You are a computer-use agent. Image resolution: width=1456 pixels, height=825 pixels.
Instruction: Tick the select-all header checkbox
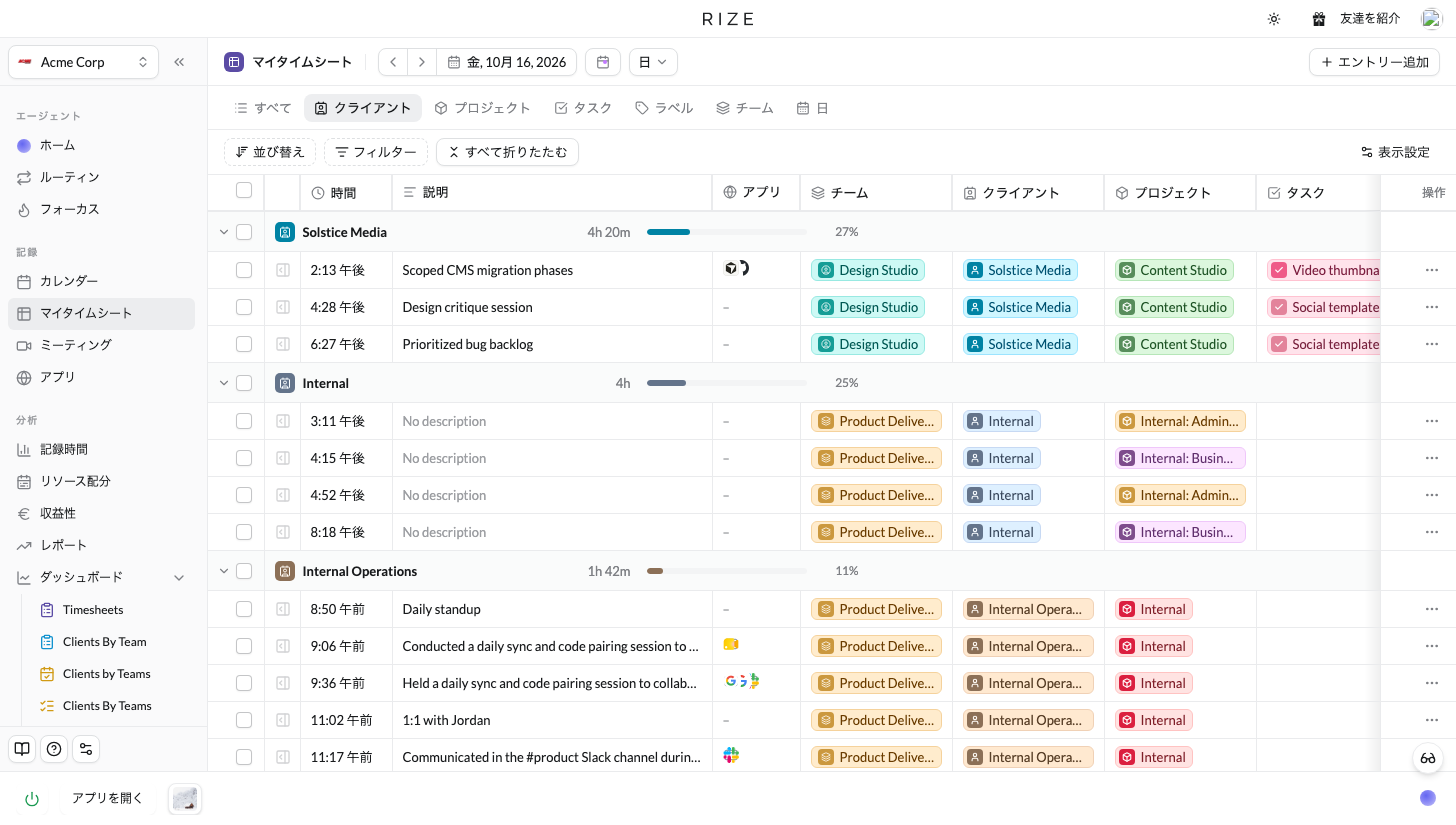coord(244,191)
